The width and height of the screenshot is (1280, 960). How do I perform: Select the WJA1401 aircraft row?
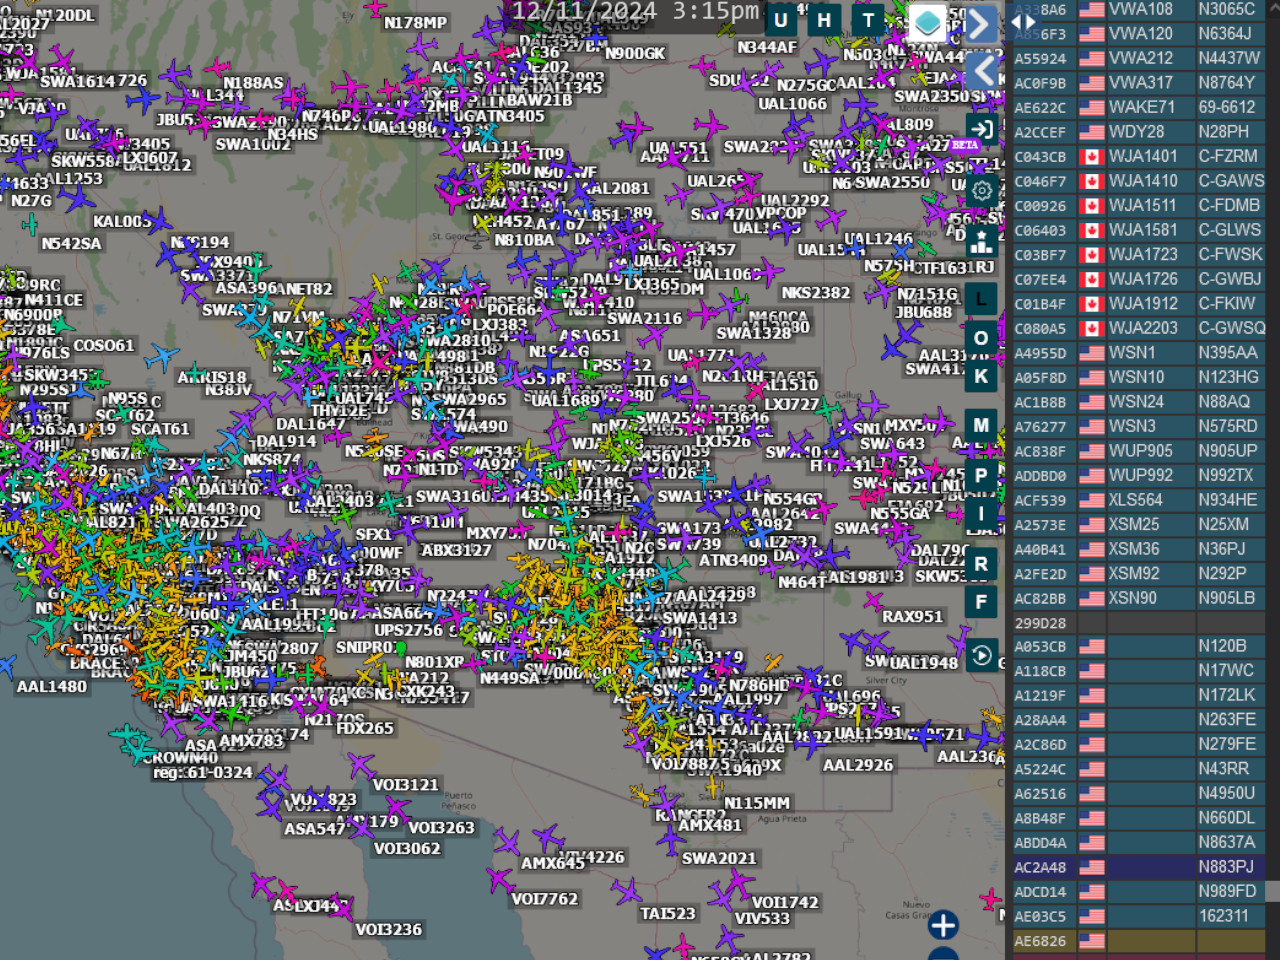click(1138, 156)
